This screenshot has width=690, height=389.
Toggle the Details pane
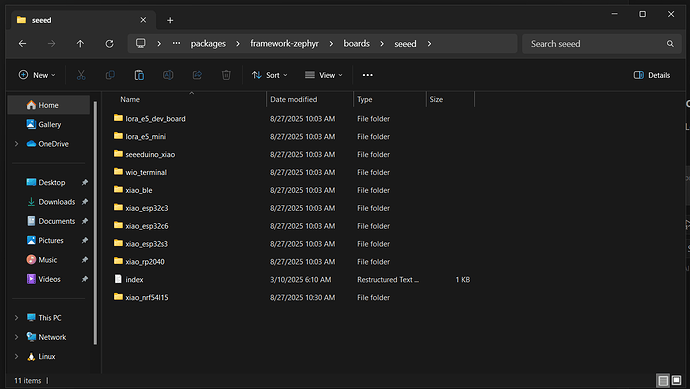click(x=652, y=75)
